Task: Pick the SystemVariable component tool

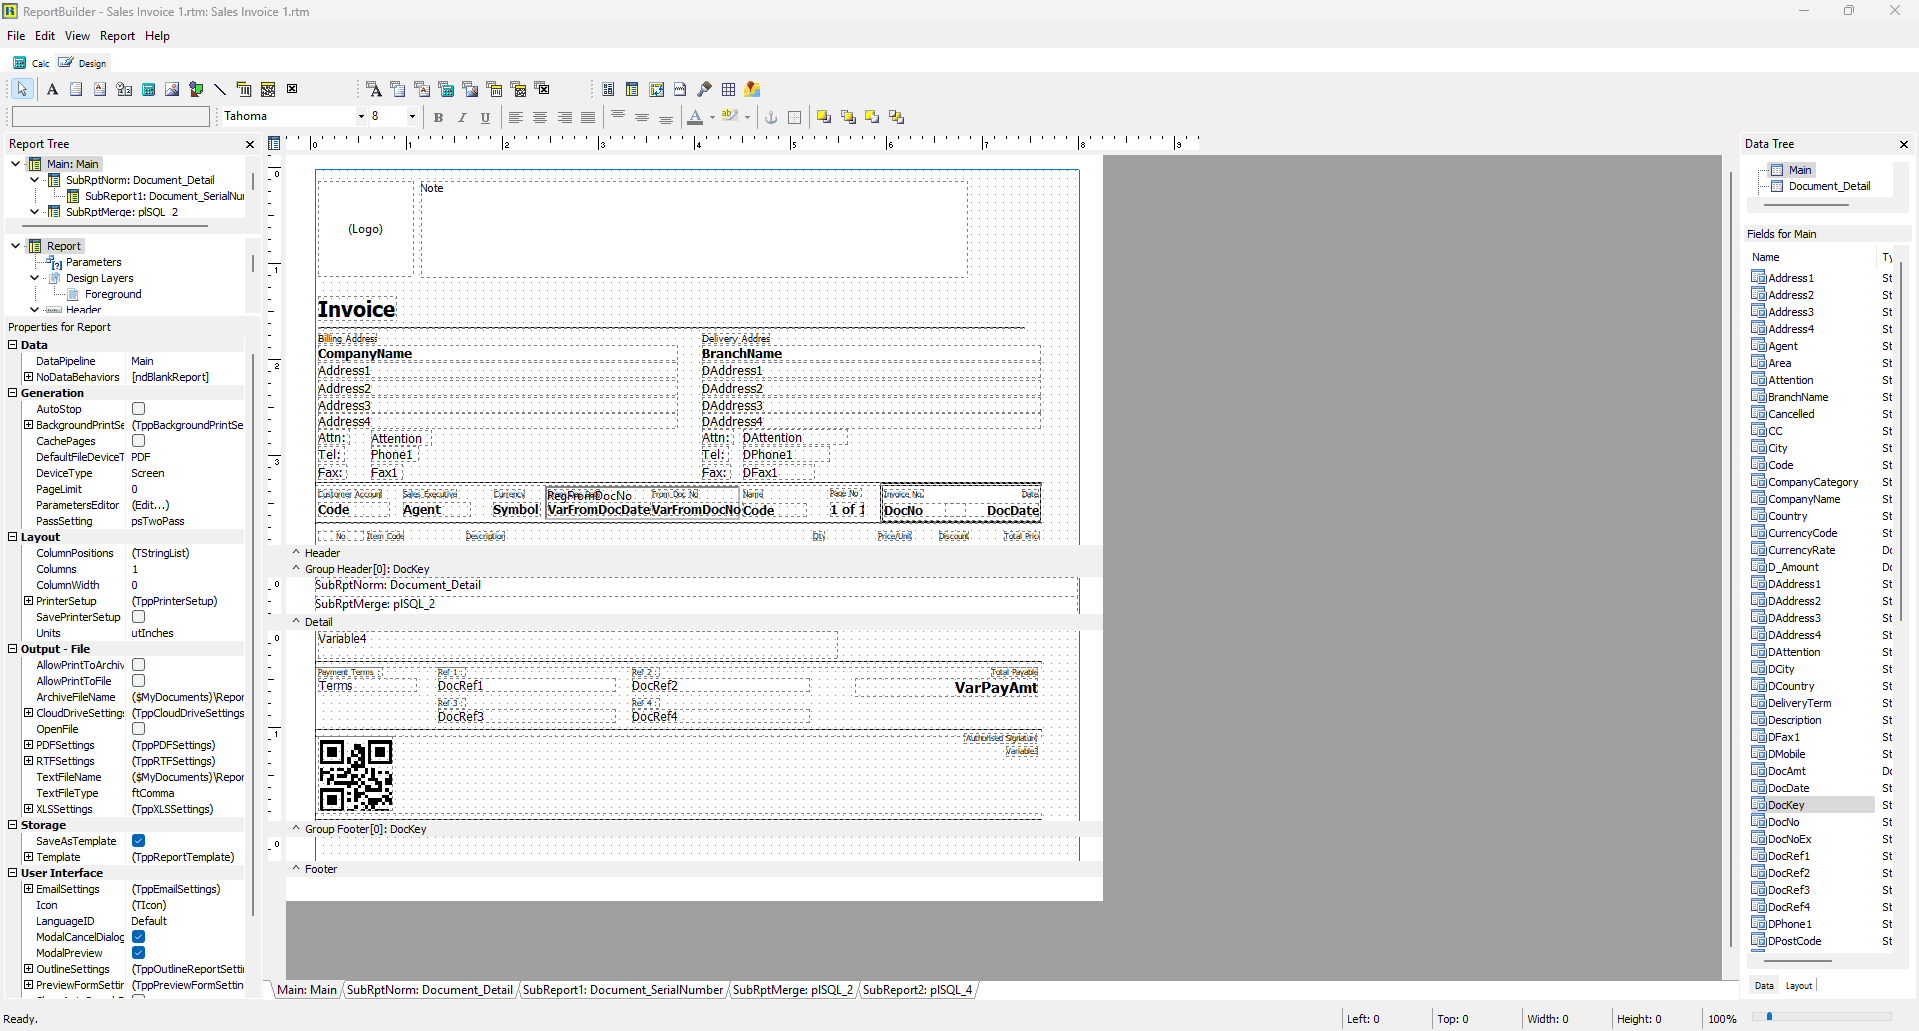Action: pyautogui.click(x=124, y=89)
